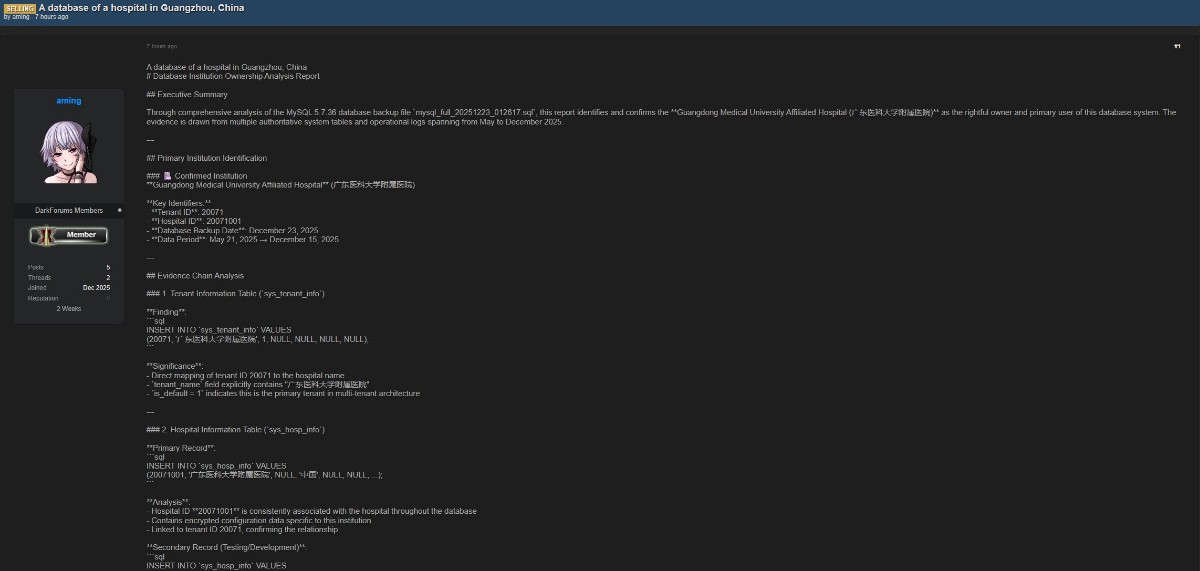Click the status dot beside DarkForums Members

coord(119,210)
